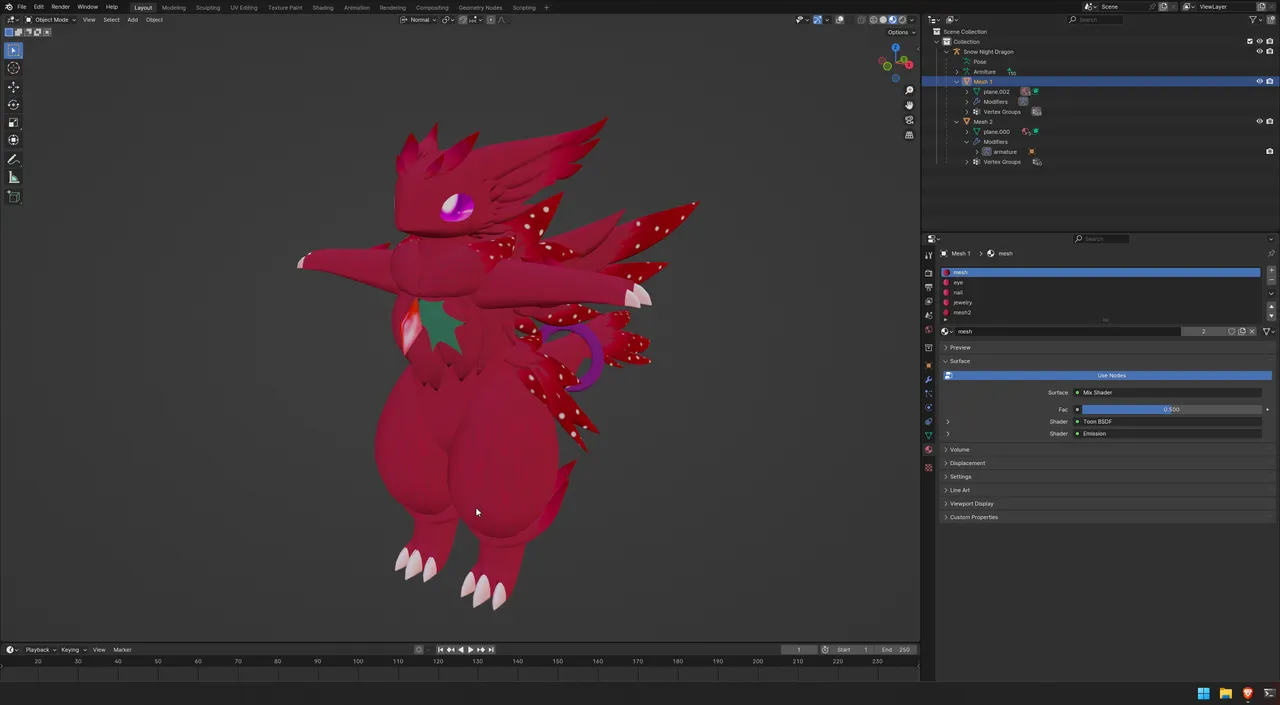Adjust the Fac slider
Image resolution: width=1280 pixels, height=705 pixels.
[x=1172, y=409]
